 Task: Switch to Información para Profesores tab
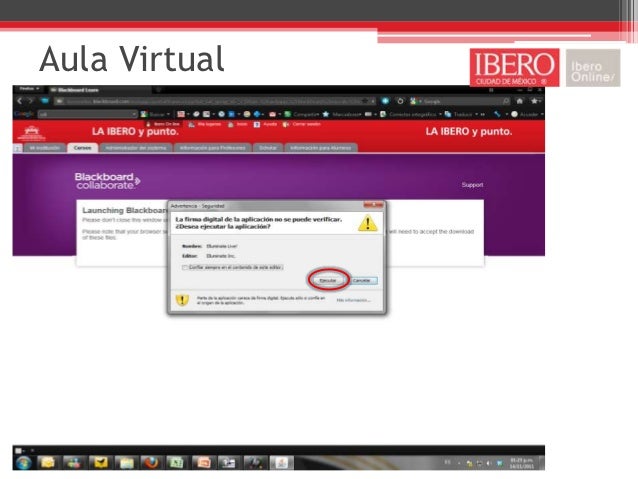212,148
